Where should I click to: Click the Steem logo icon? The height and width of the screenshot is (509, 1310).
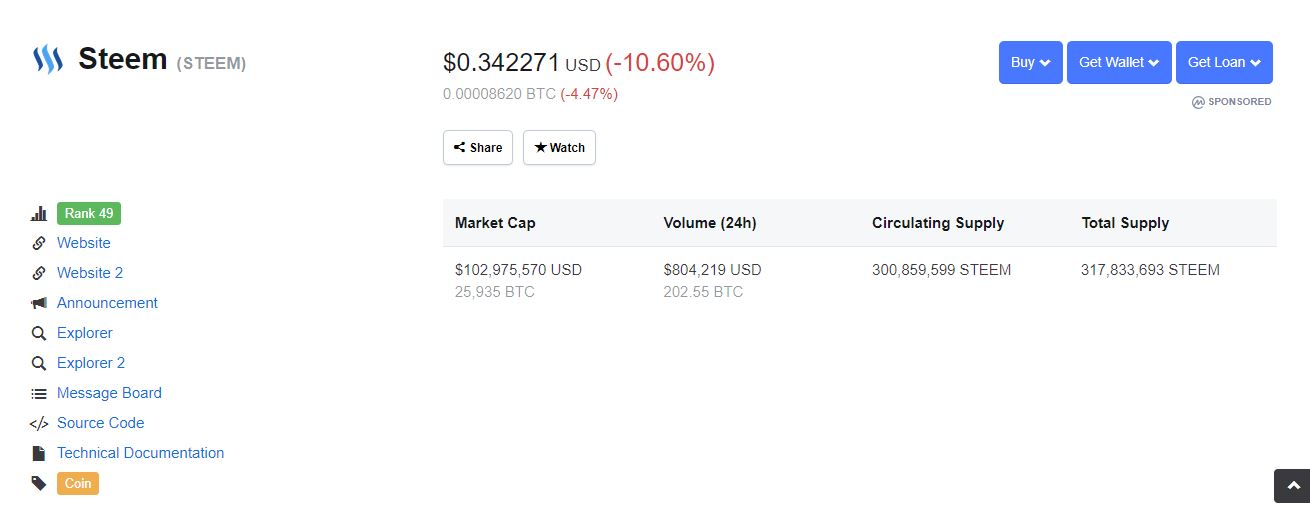pos(48,61)
